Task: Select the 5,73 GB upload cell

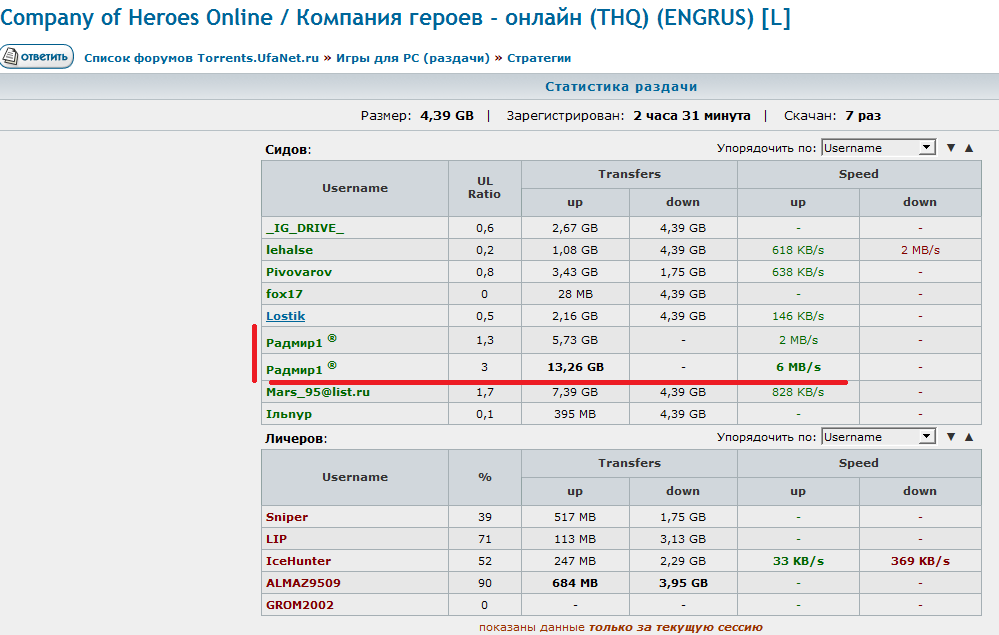Action: click(x=575, y=340)
